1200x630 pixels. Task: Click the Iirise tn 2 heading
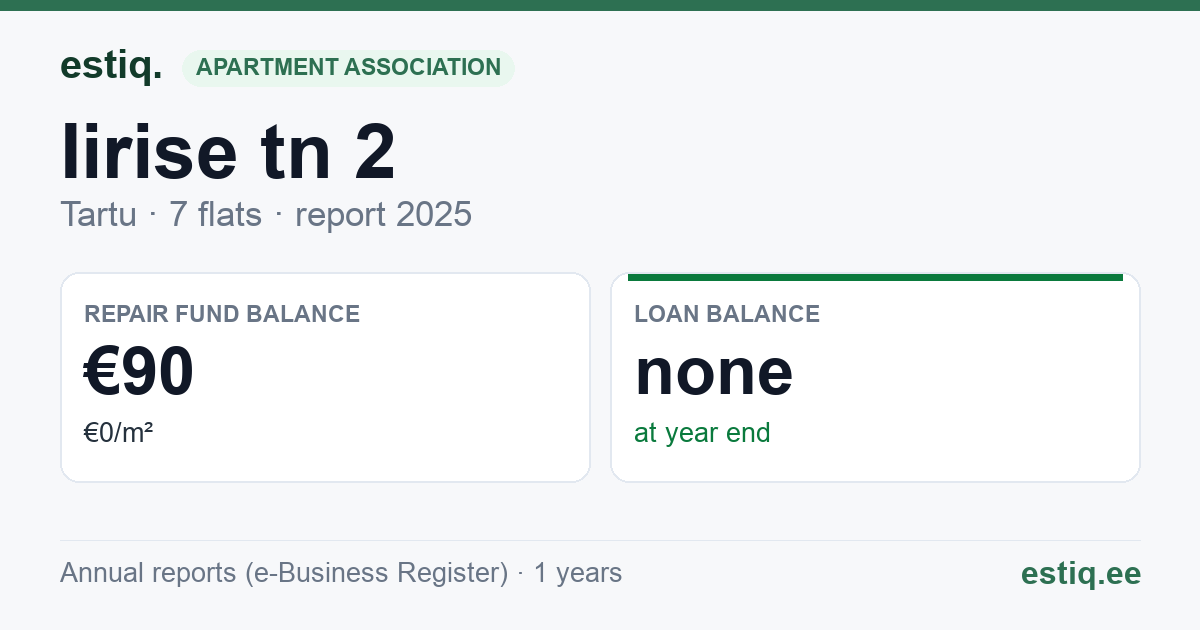click(x=228, y=151)
